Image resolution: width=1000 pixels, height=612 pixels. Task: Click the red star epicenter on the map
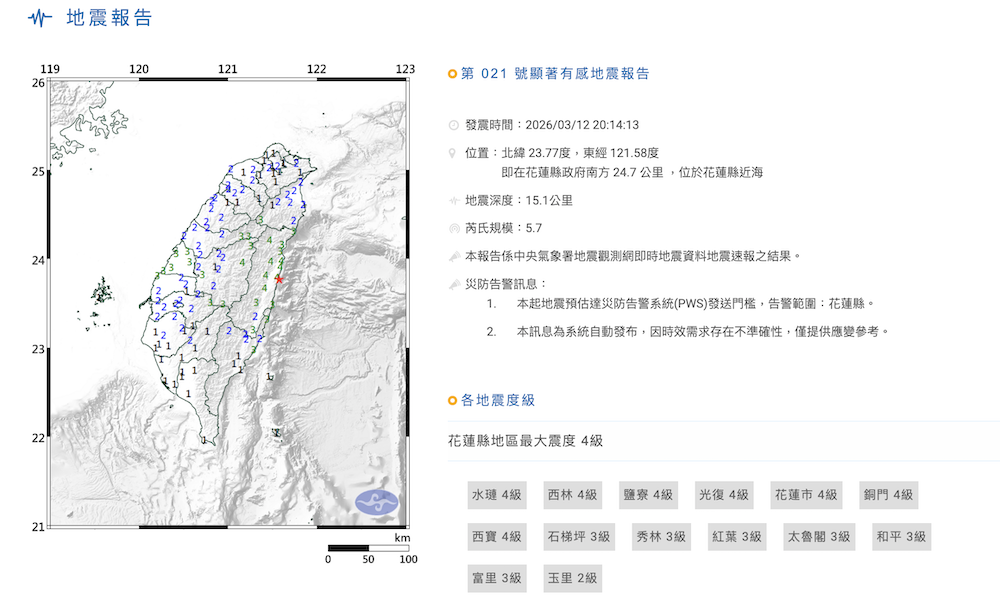pyautogui.click(x=281, y=281)
